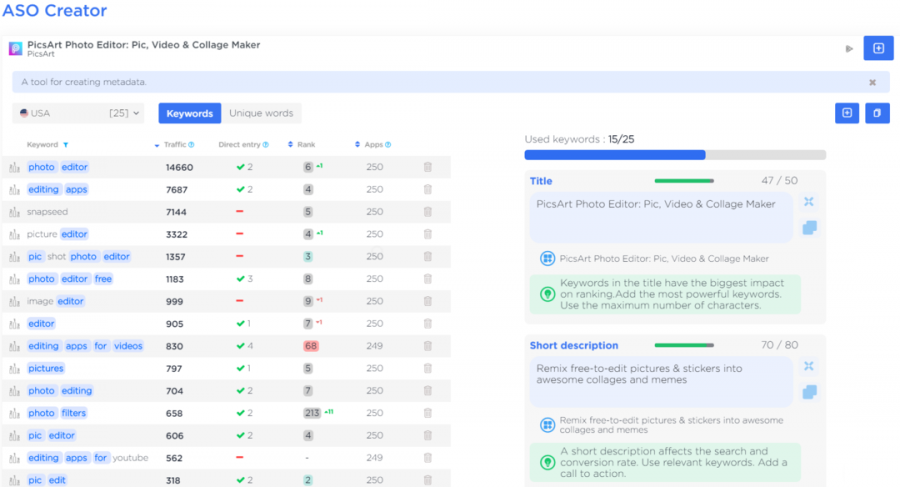Open the USA country dropdown

tap(78, 113)
